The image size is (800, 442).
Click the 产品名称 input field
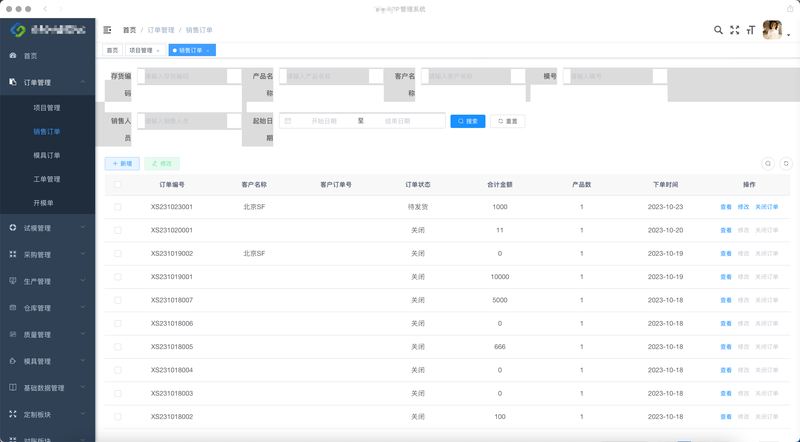[331, 77]
